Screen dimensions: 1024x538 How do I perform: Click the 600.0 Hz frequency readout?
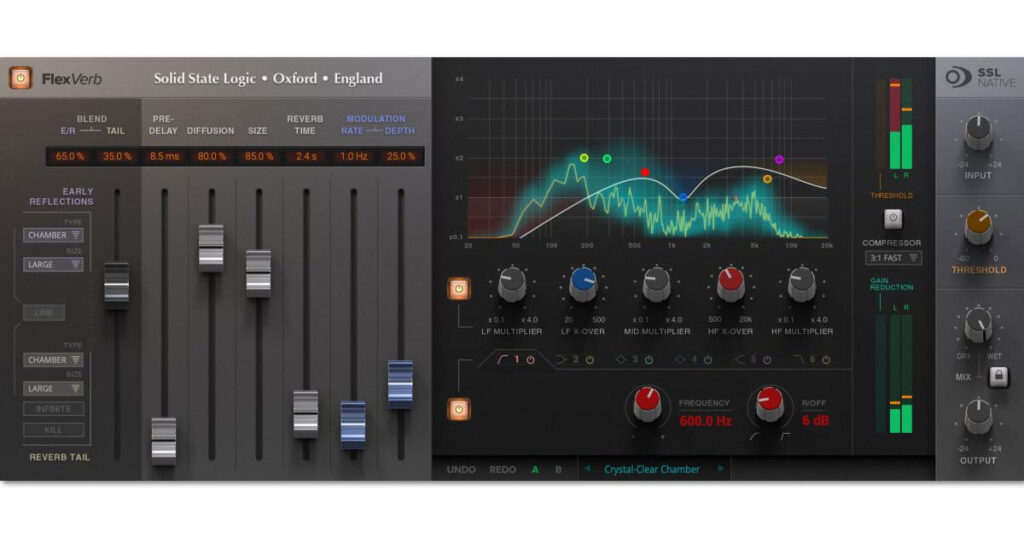pos(705,421)
